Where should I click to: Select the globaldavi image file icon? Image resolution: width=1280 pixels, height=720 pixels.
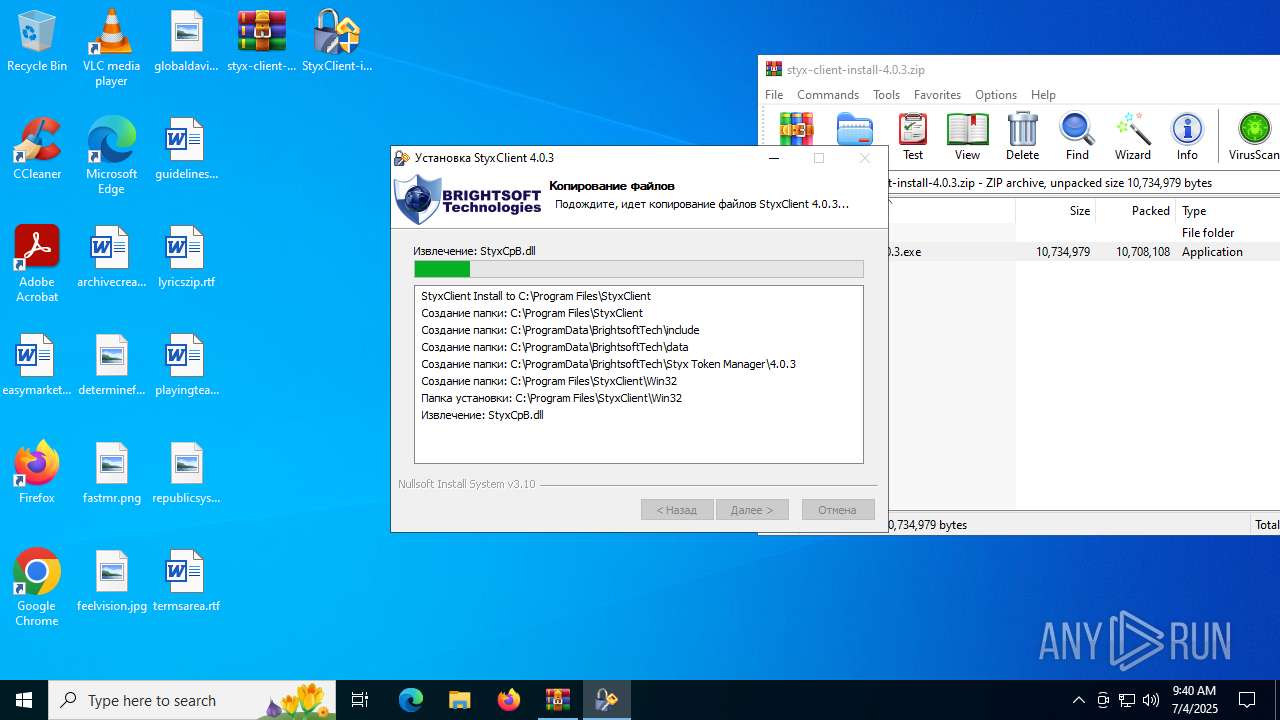click(x=186, y=42)
